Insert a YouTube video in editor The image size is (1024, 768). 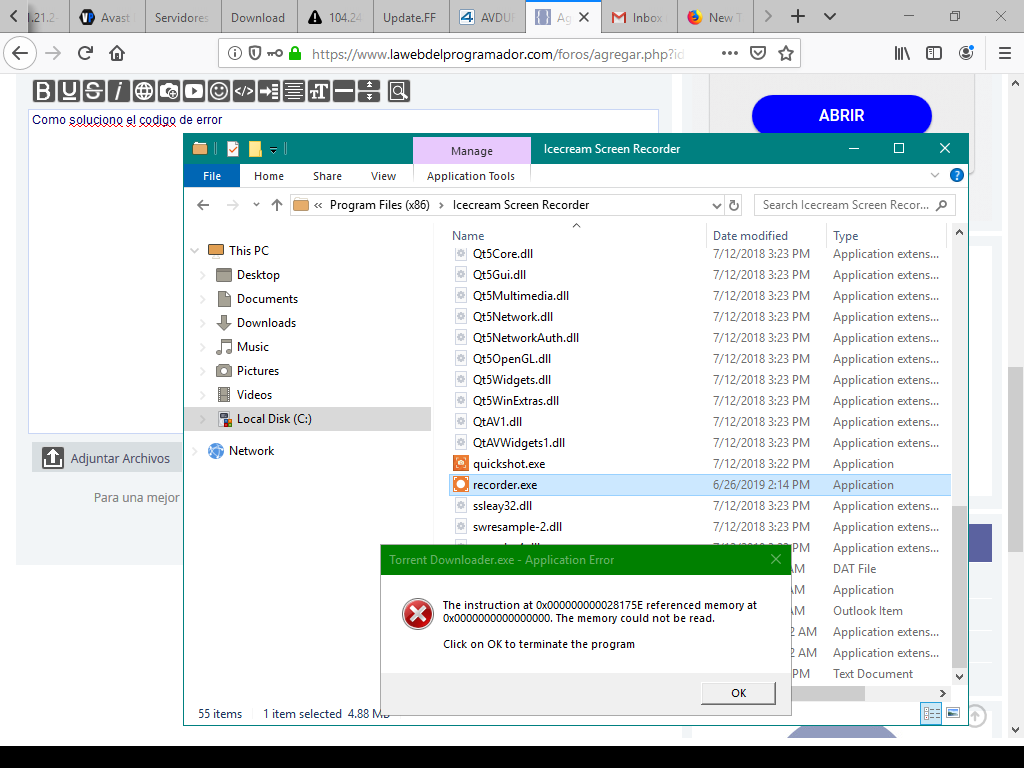[193, 91]
